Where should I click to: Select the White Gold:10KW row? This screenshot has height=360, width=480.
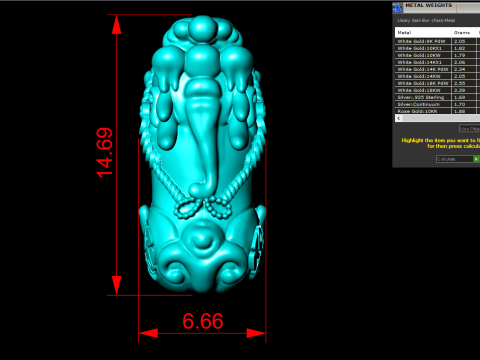(437, 55)
